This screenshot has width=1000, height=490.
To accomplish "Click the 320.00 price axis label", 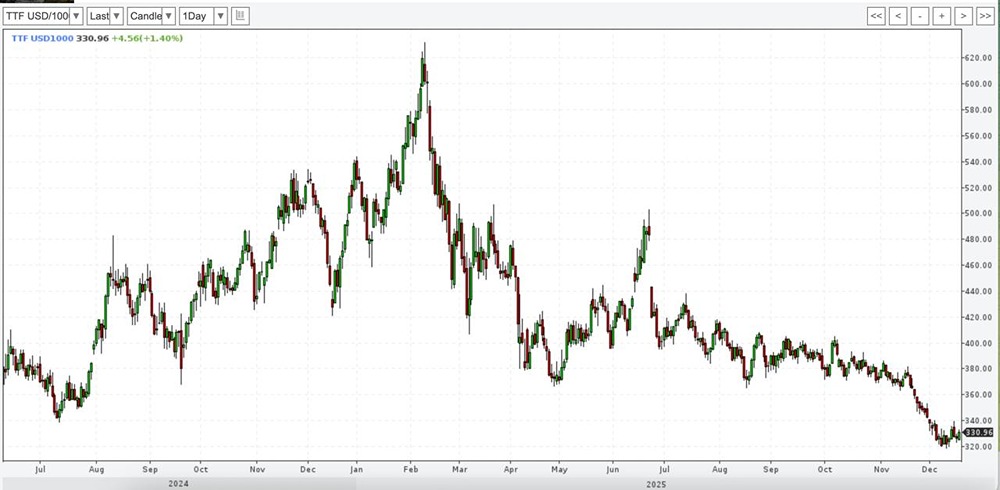I will [979, 447].
